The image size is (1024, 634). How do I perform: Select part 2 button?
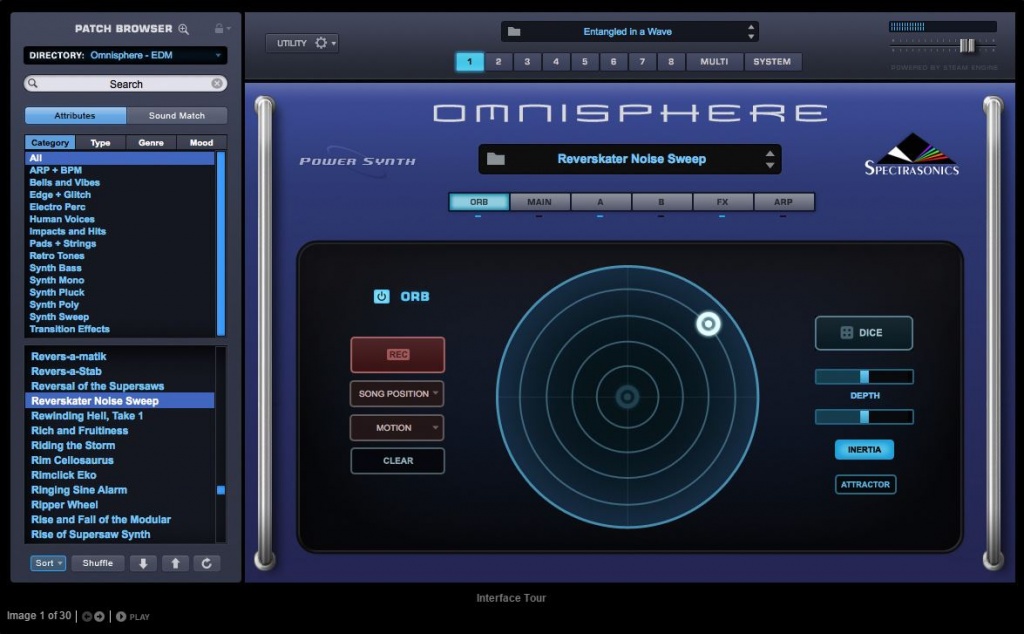pos(498,62)
